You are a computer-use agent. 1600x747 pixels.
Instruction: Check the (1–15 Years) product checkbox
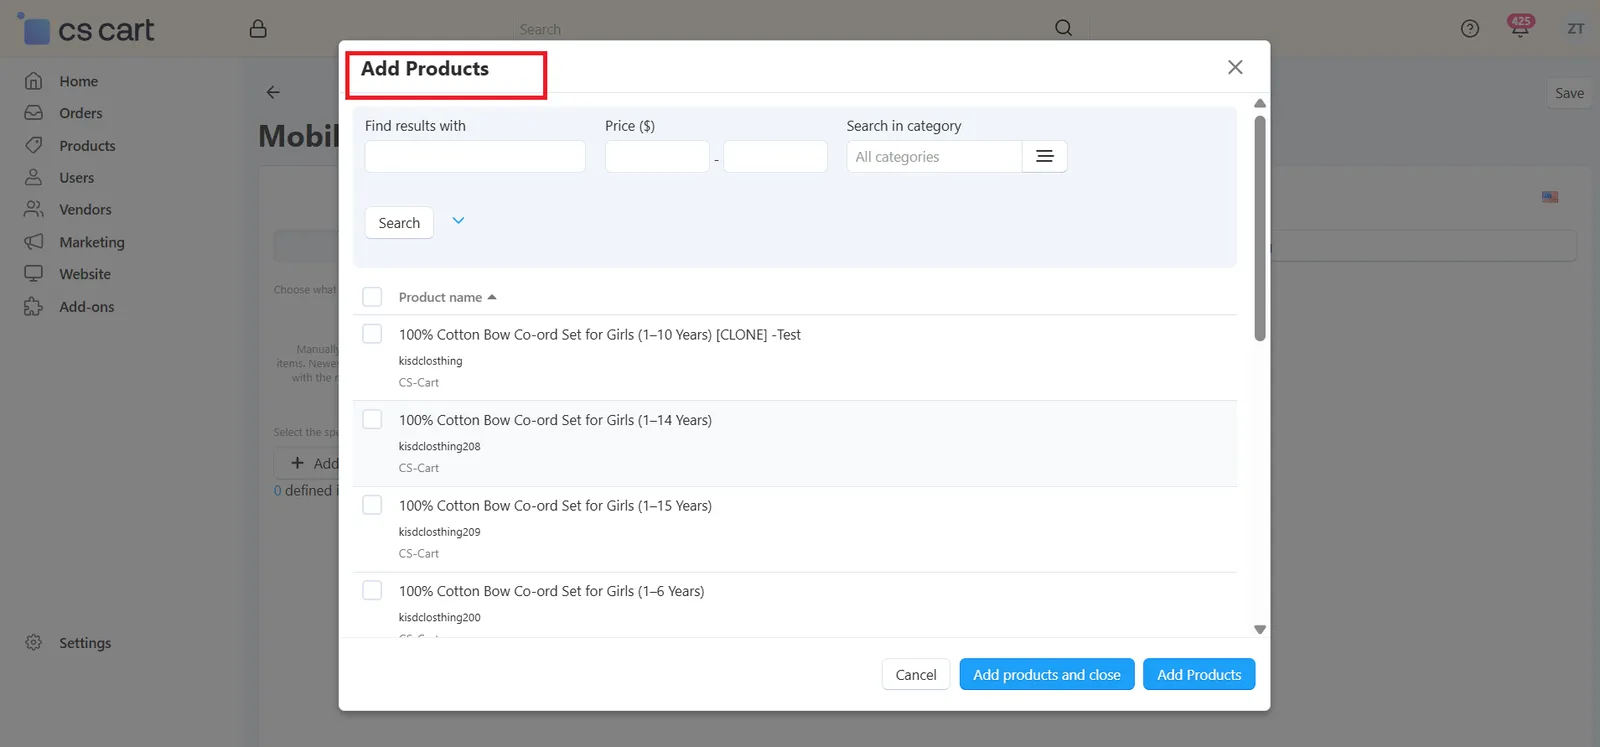tap(372, 505)
